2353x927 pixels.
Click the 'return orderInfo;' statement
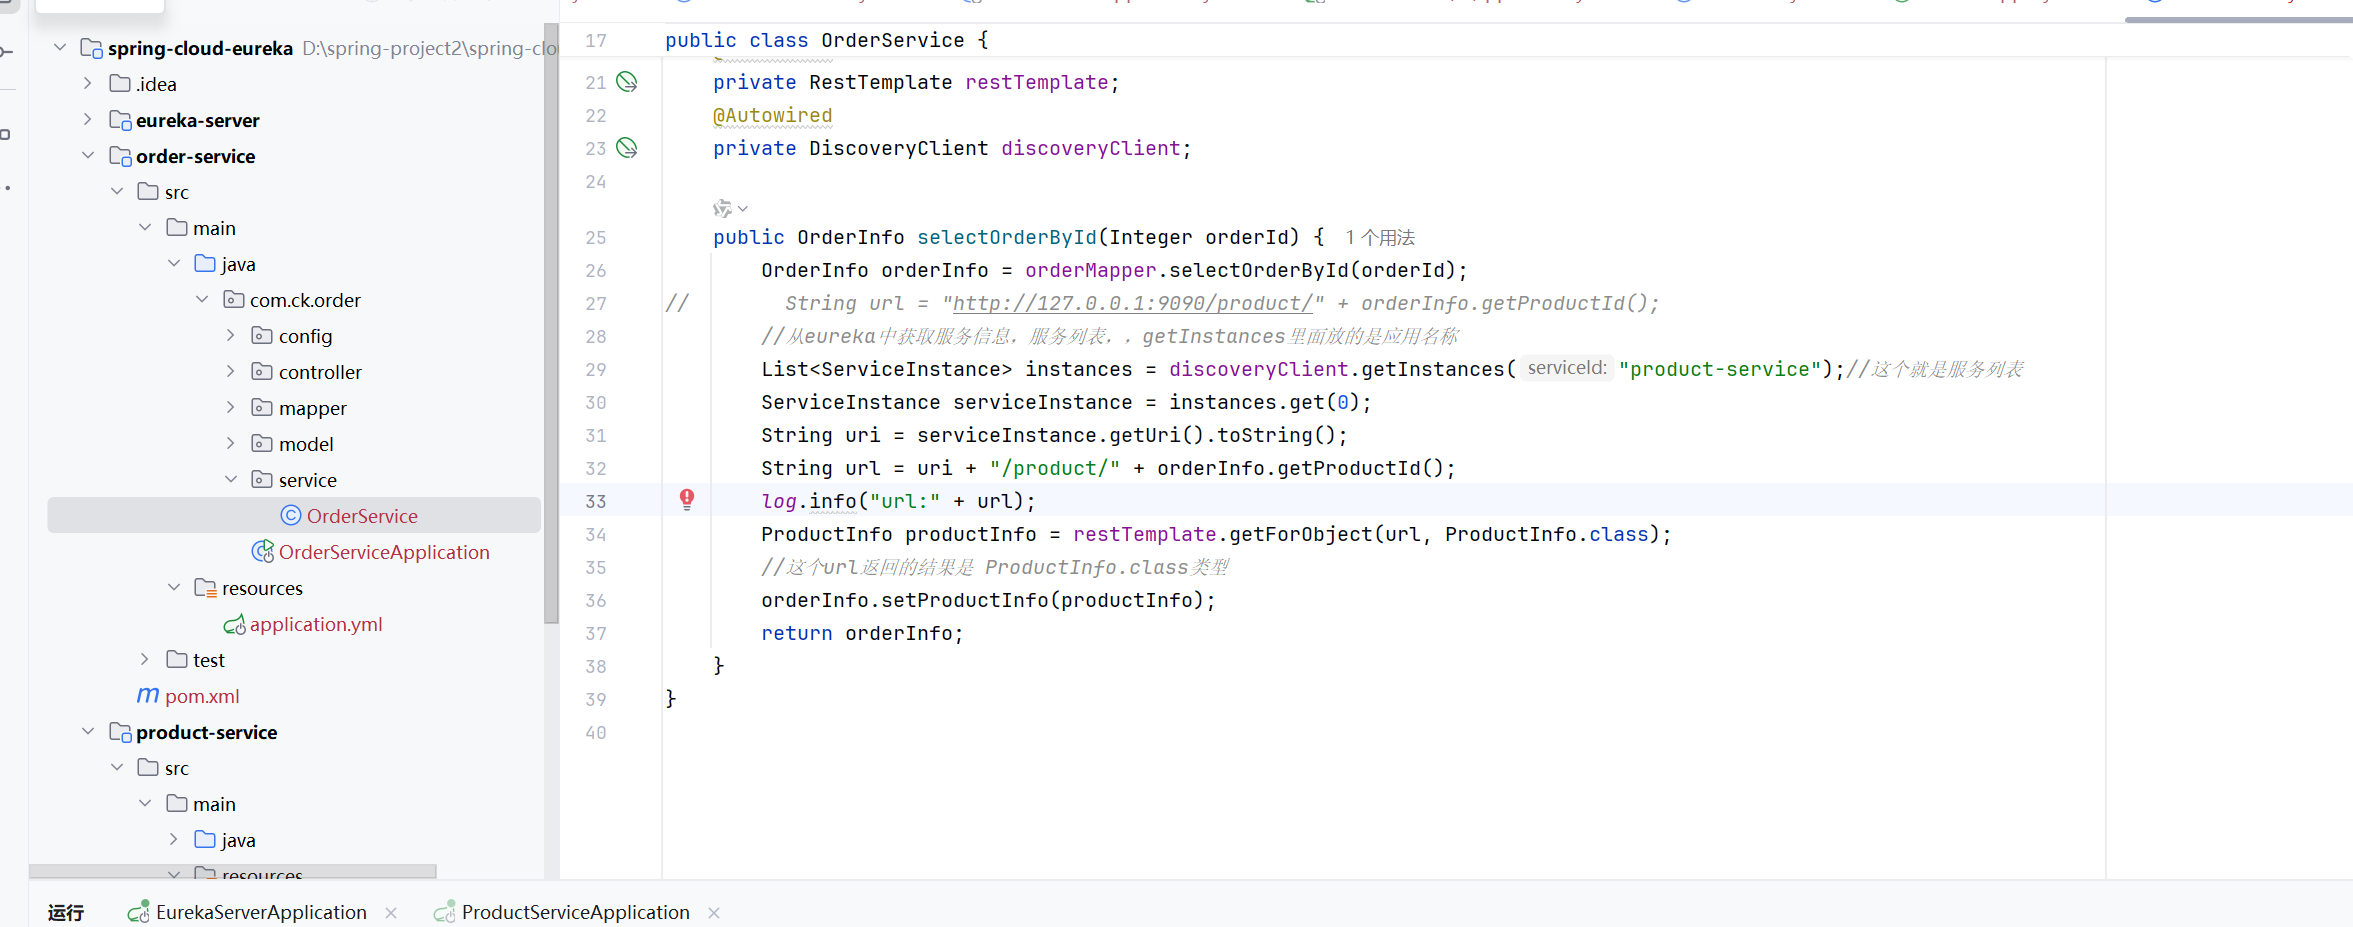[862, 633]
